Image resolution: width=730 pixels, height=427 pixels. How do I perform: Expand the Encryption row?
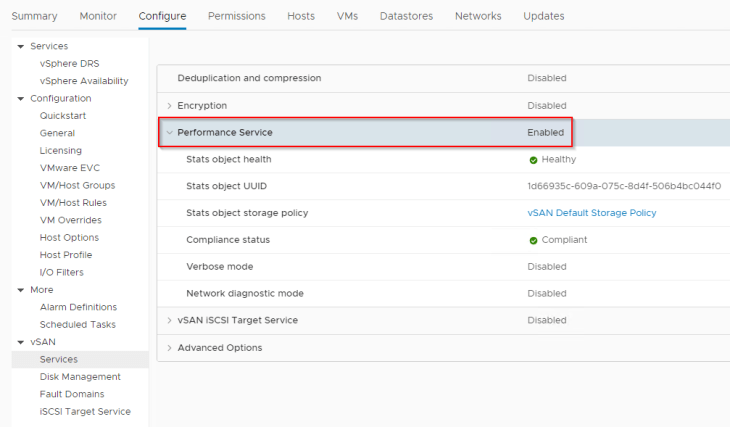tap(170, 105)
